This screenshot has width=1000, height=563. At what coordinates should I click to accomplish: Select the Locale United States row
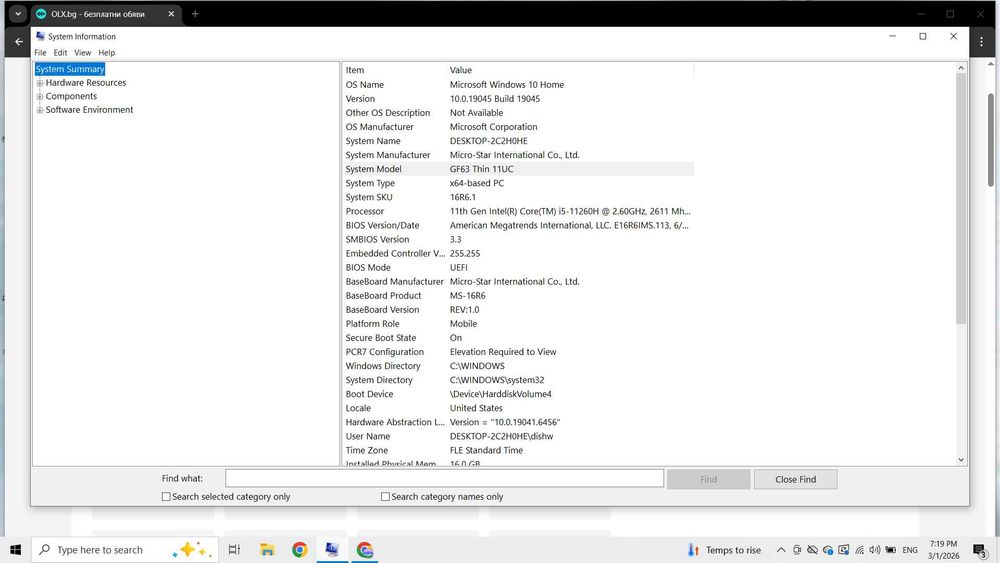coord(518,408)
